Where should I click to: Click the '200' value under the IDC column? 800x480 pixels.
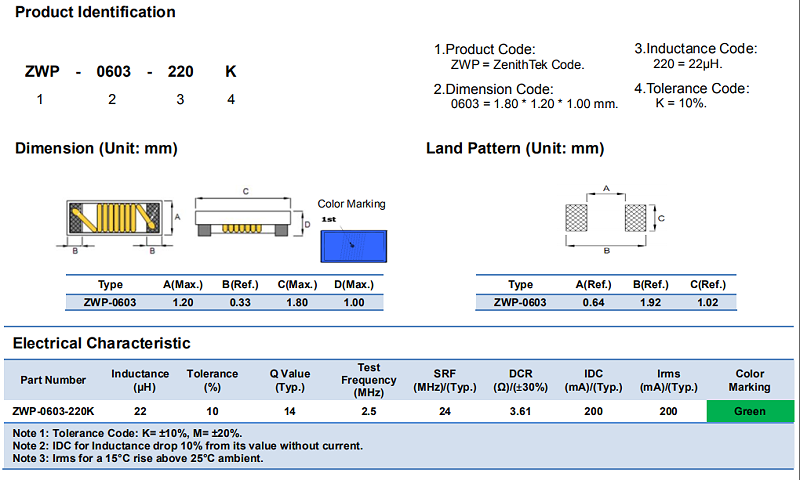click(593, 411)
